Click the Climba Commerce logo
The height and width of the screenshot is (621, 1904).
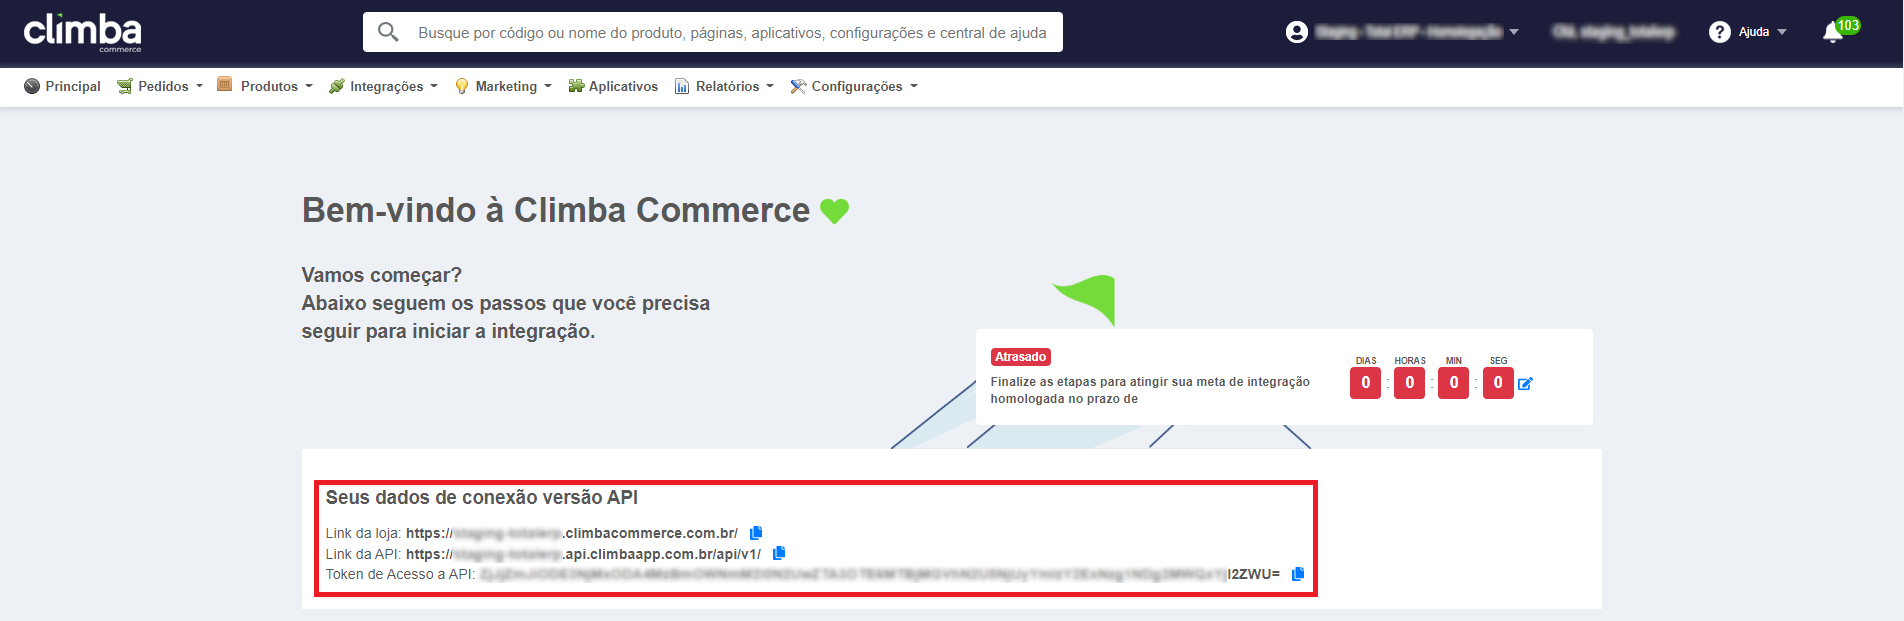tap(82, 32)
